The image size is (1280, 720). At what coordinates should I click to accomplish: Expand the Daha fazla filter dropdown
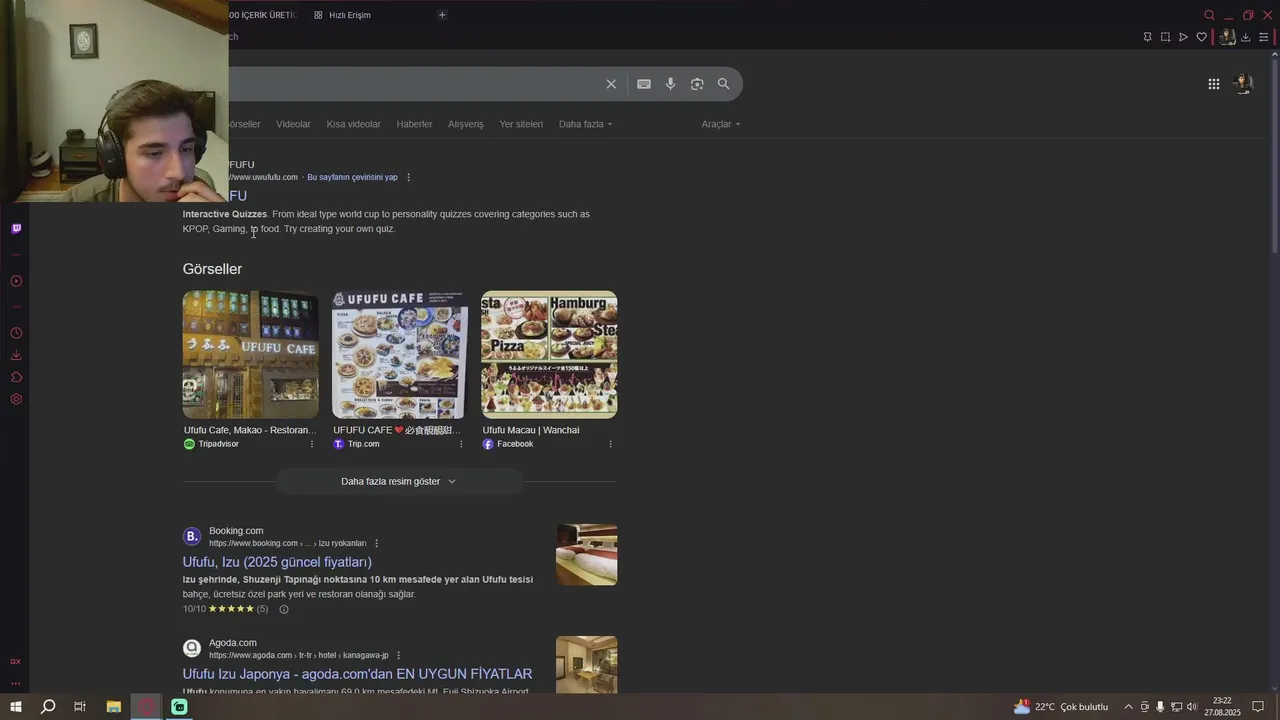coord(585,124)
